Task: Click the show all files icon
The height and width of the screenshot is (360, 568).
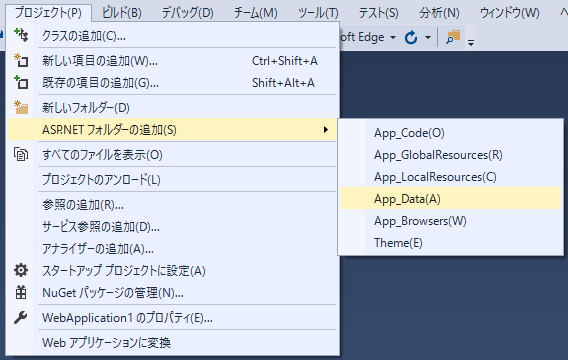Action: (x=21, y=154)
